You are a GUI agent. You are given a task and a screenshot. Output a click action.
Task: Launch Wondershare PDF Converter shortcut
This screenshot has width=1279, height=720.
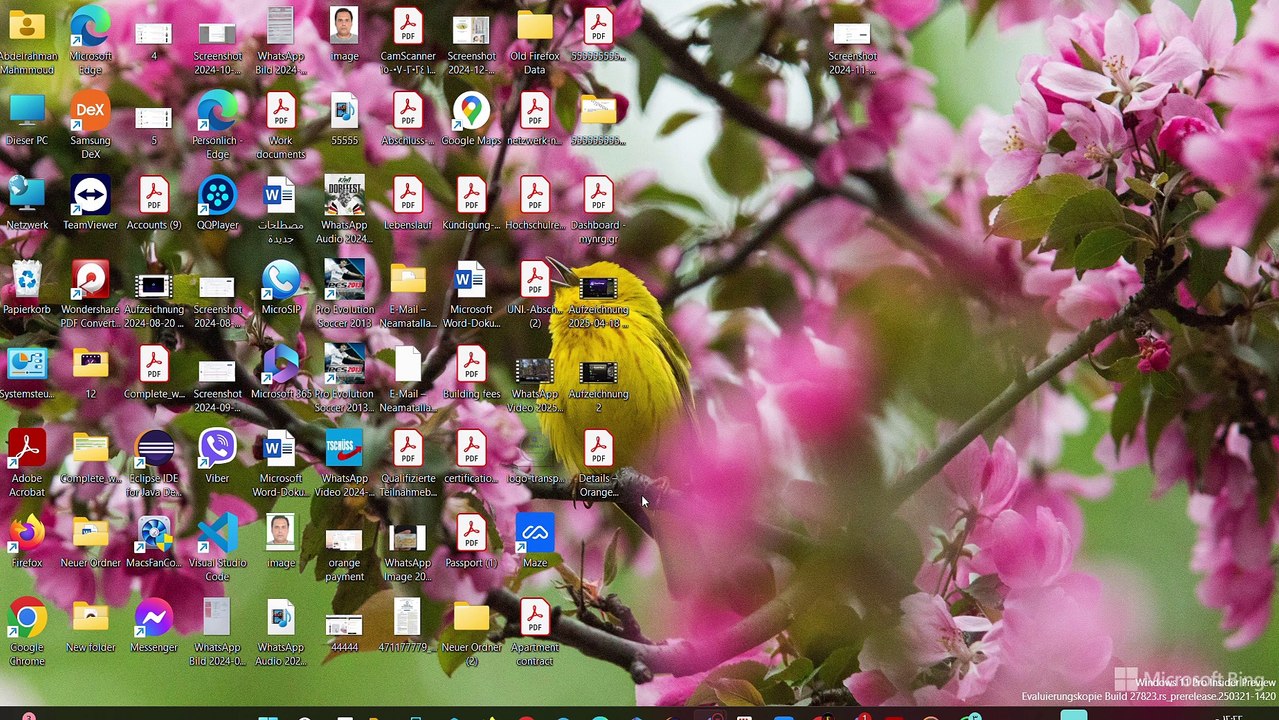pyautogui.click(x=90, y=294)
